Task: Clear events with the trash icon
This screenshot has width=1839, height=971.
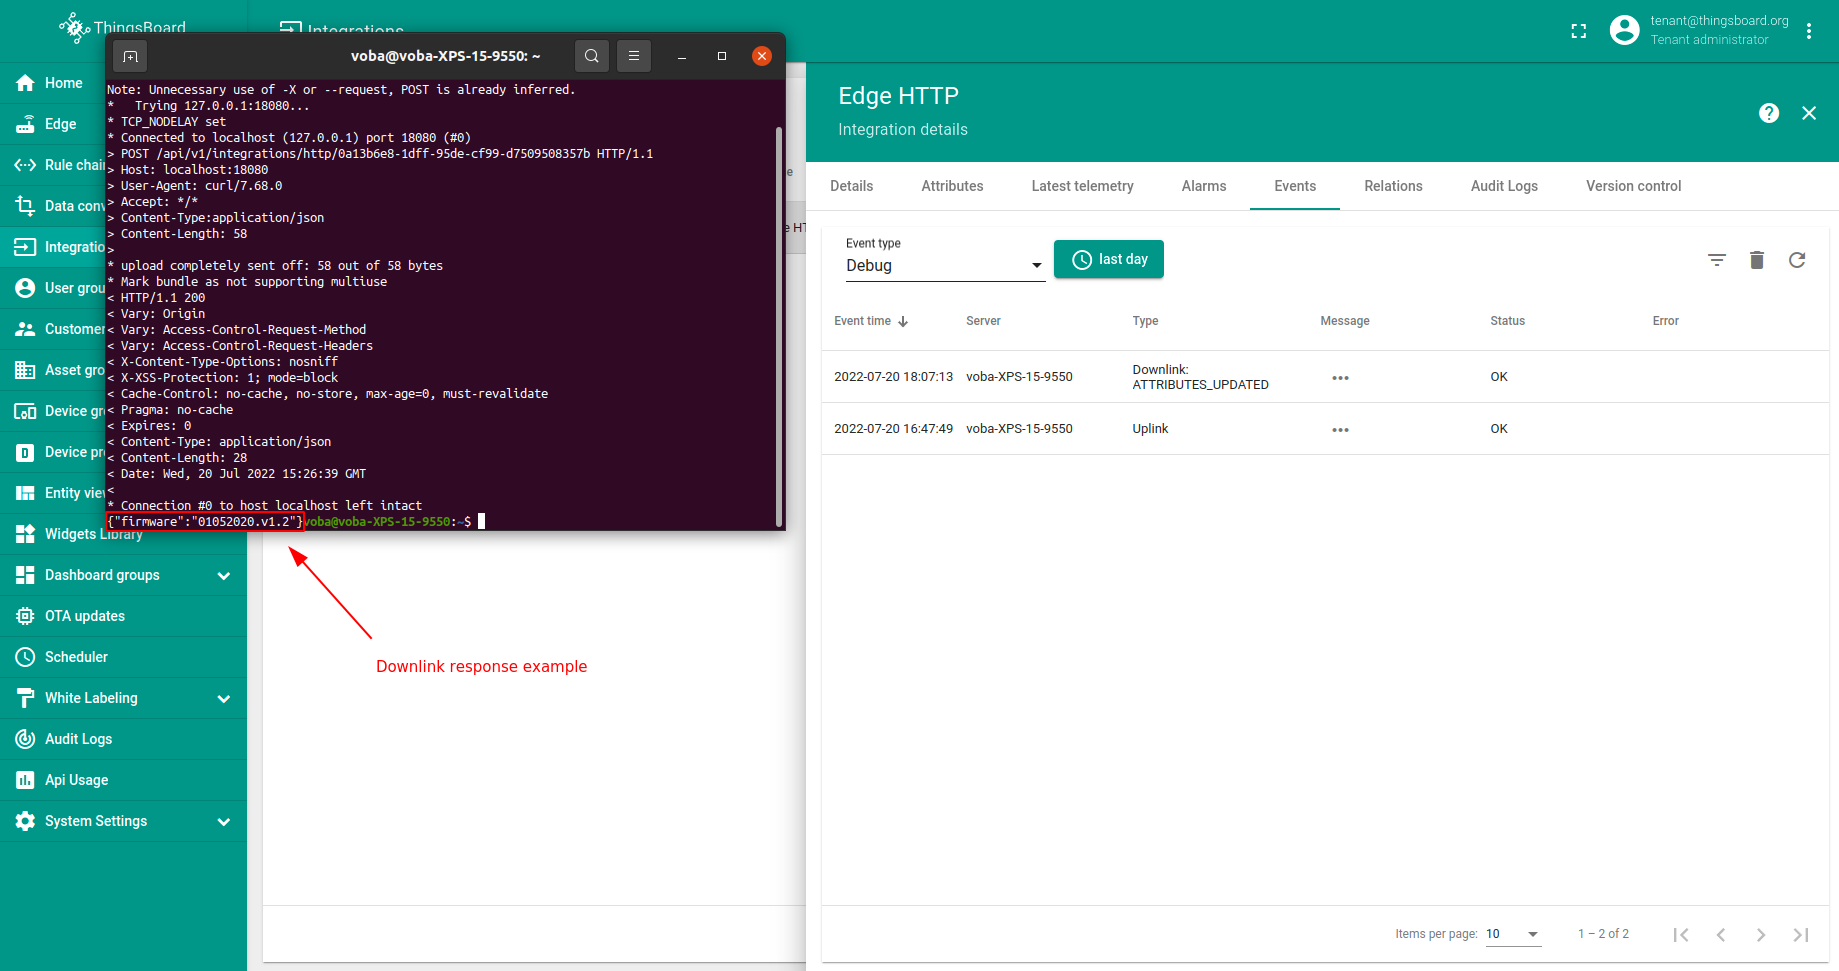Action: [x=1757, y=260]
